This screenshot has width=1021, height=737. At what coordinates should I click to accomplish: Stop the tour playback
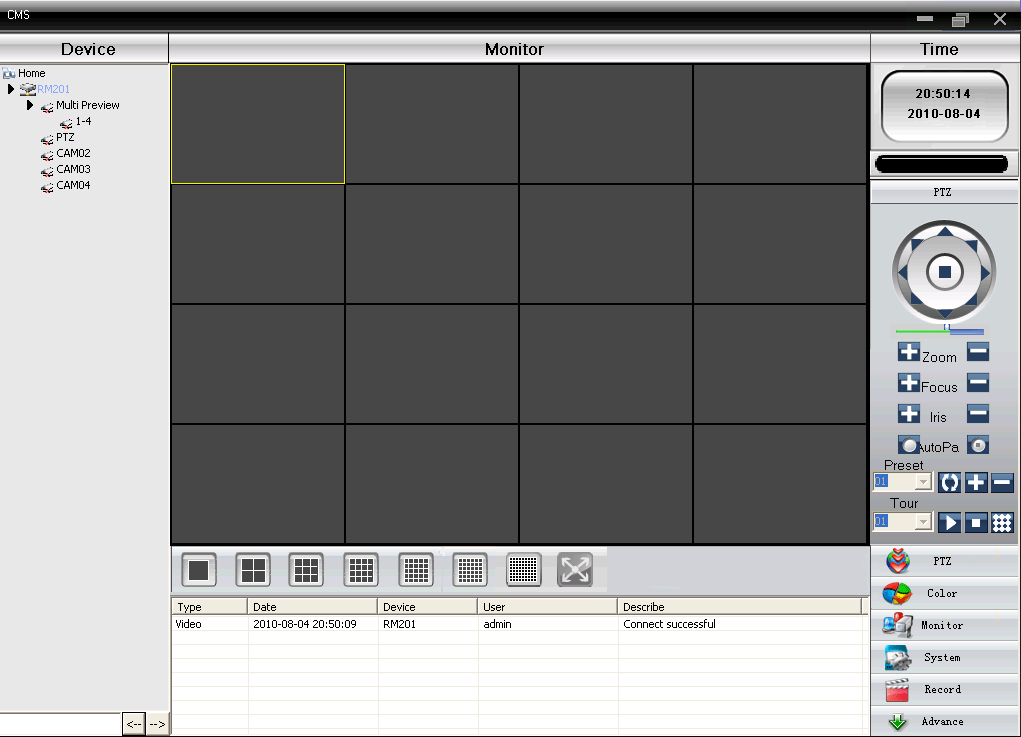tap(975, 522)
